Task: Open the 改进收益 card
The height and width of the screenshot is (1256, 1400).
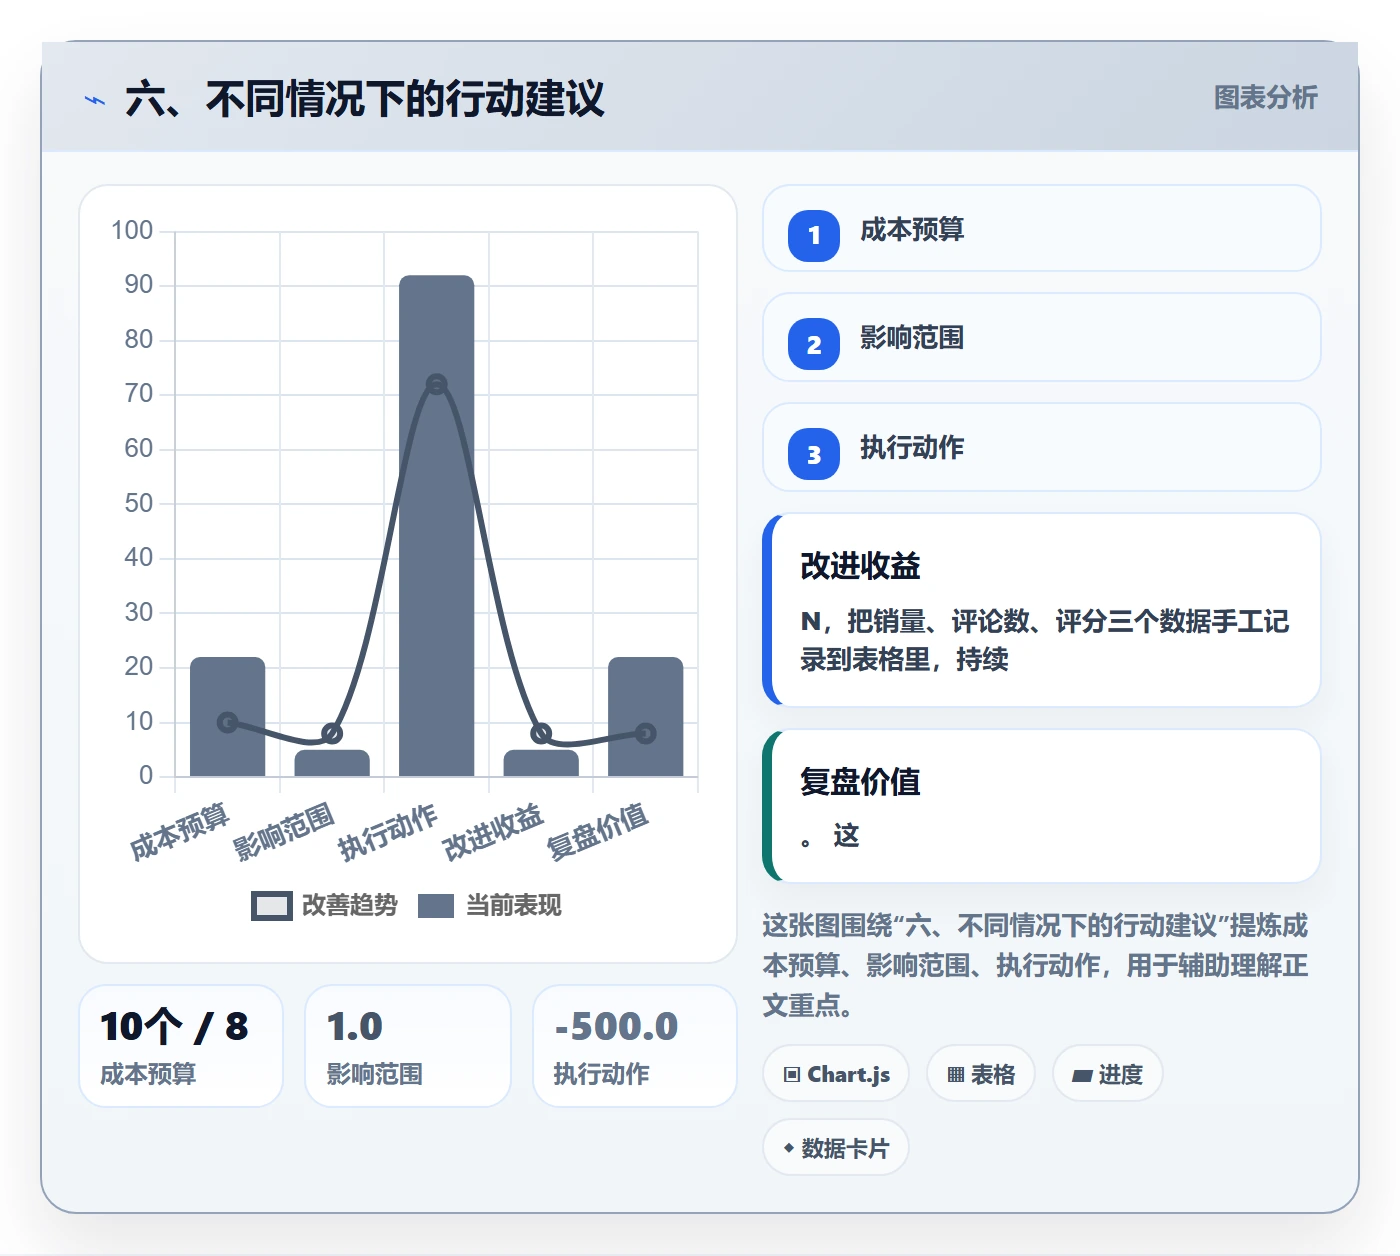Action: click(1042, 610)
